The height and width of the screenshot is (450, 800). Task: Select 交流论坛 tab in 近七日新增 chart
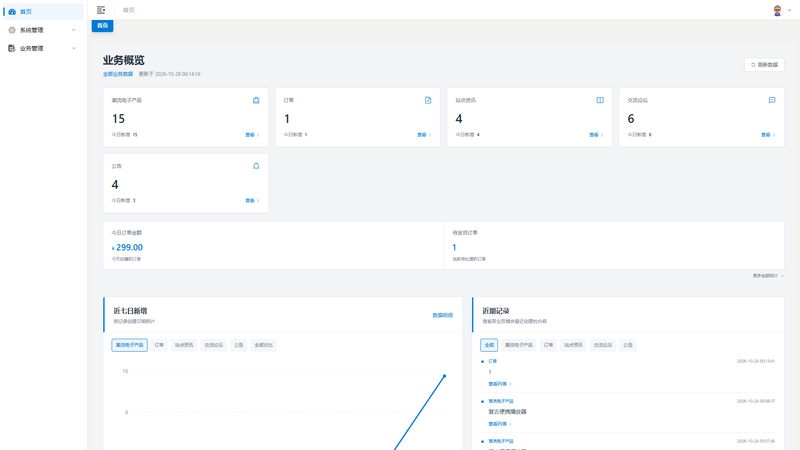pyautogui.click(x=214, y=345)
